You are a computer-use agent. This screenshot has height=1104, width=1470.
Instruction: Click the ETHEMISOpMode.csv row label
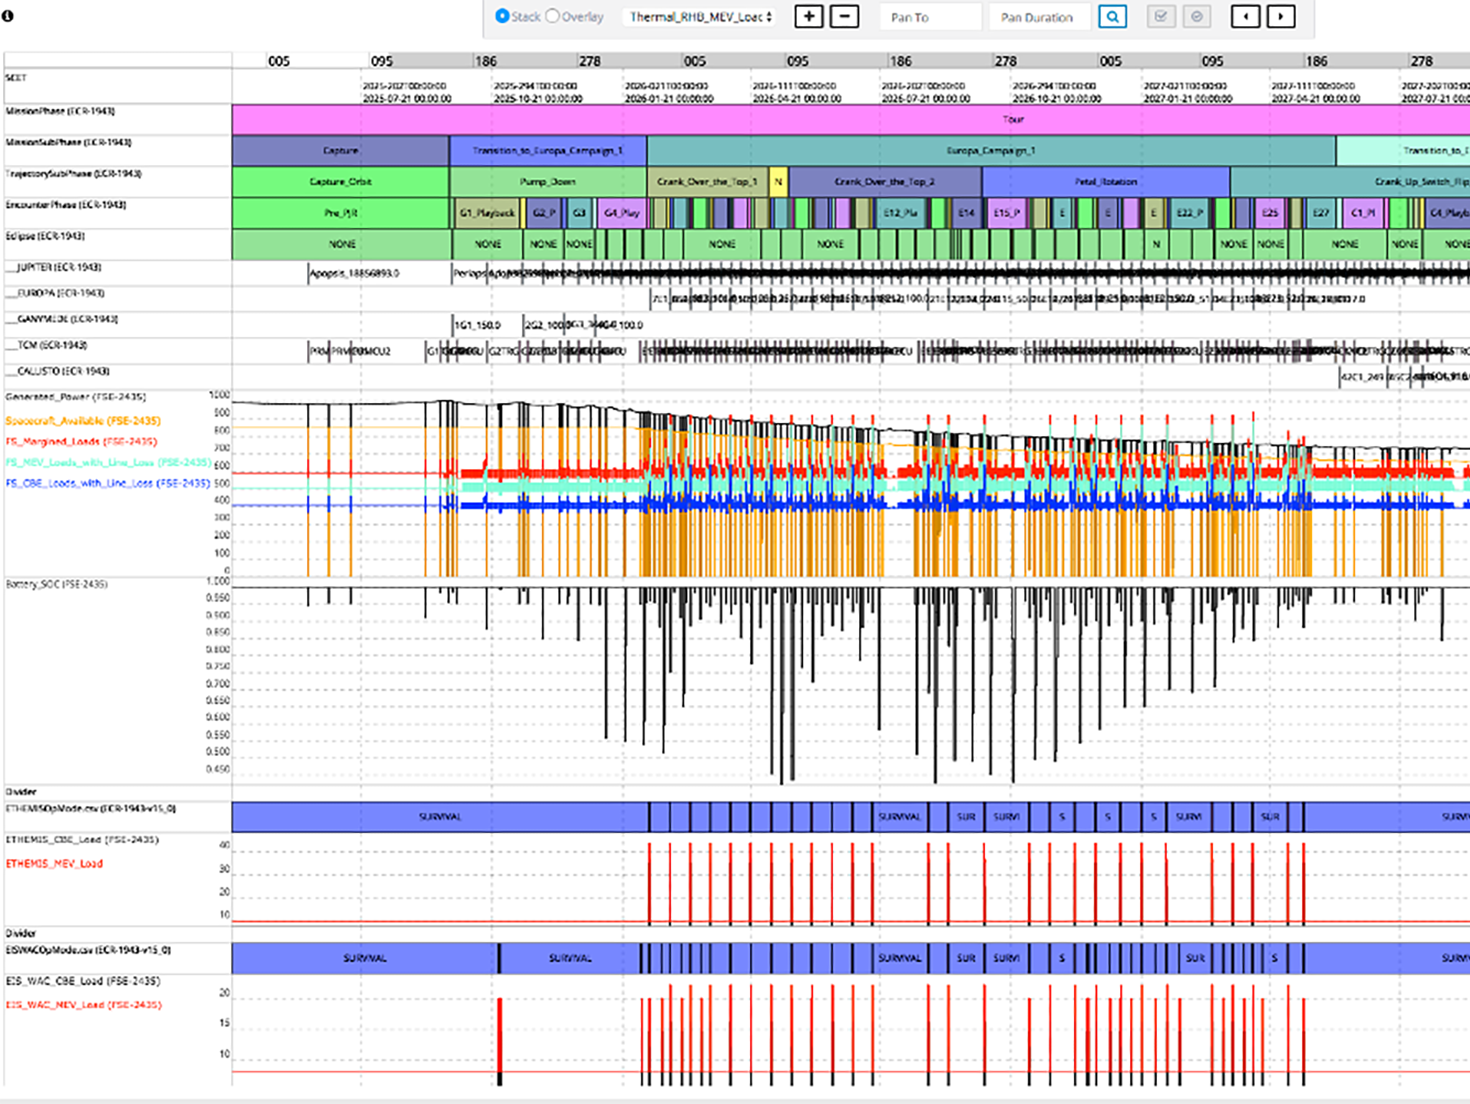coord(91,809)
